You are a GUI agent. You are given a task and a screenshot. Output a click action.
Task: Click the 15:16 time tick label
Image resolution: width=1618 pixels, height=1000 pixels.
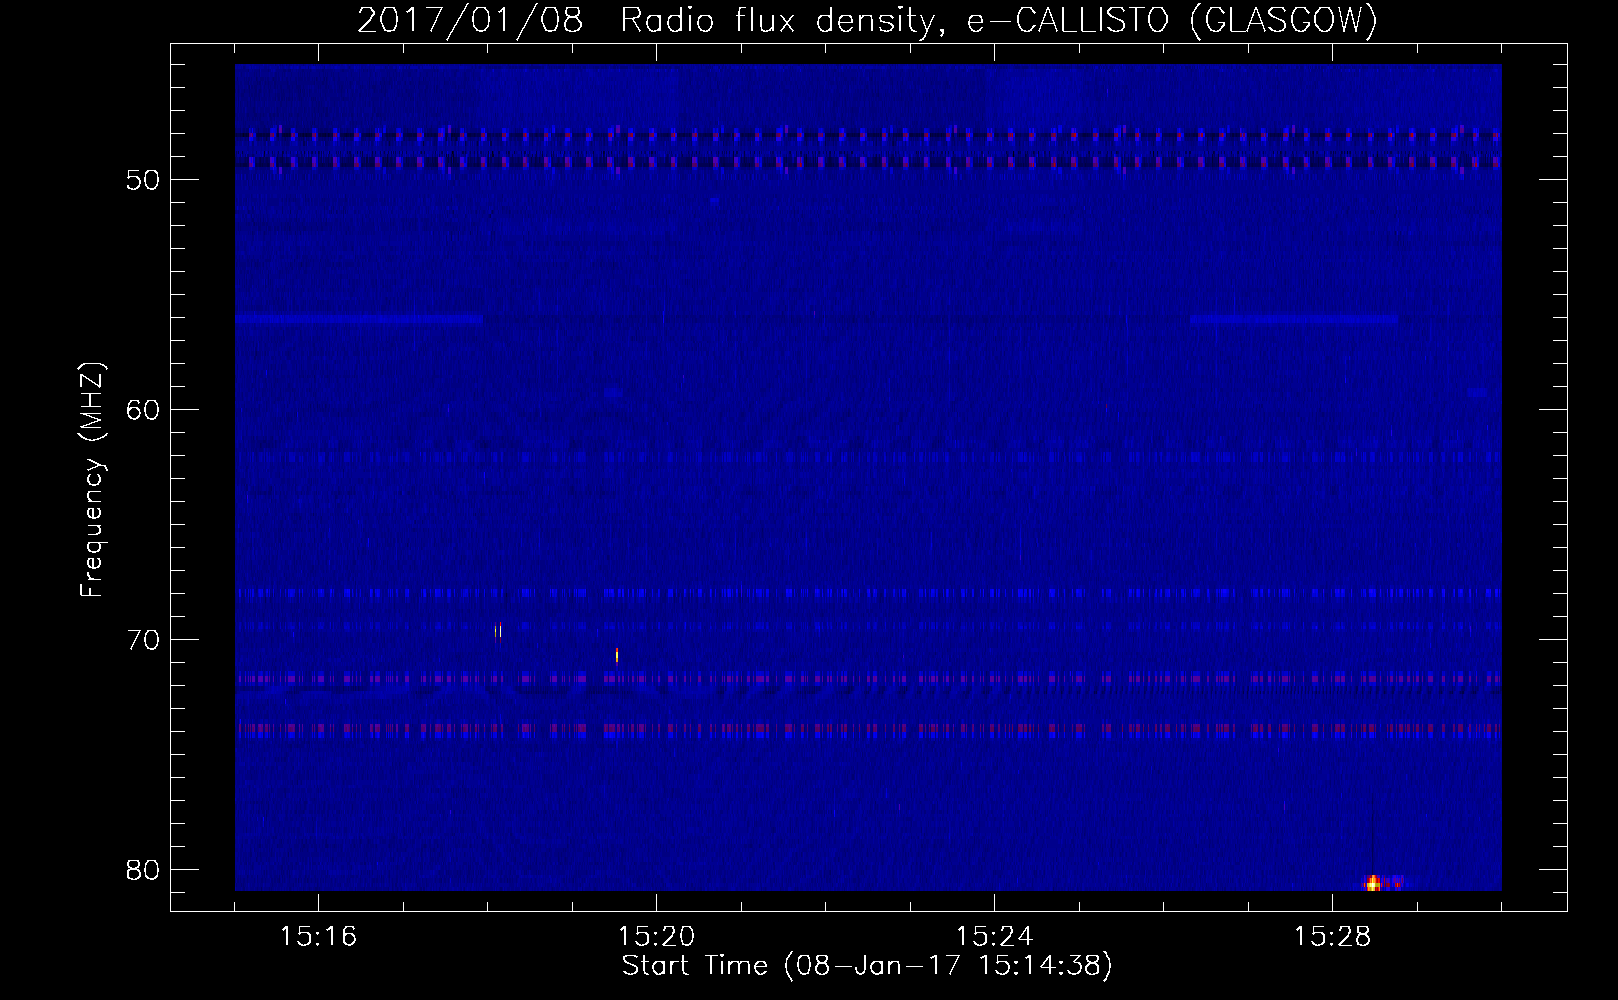coord(318,937)
